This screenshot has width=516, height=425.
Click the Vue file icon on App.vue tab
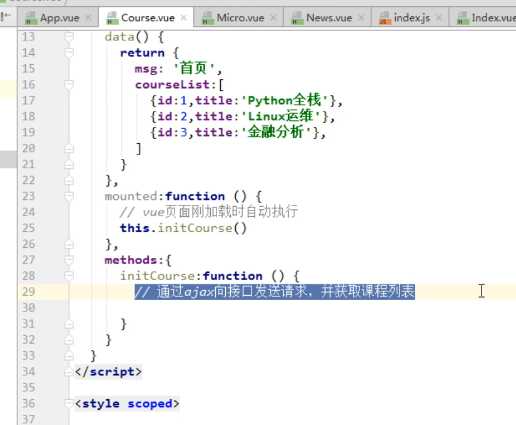coord(31,18)
